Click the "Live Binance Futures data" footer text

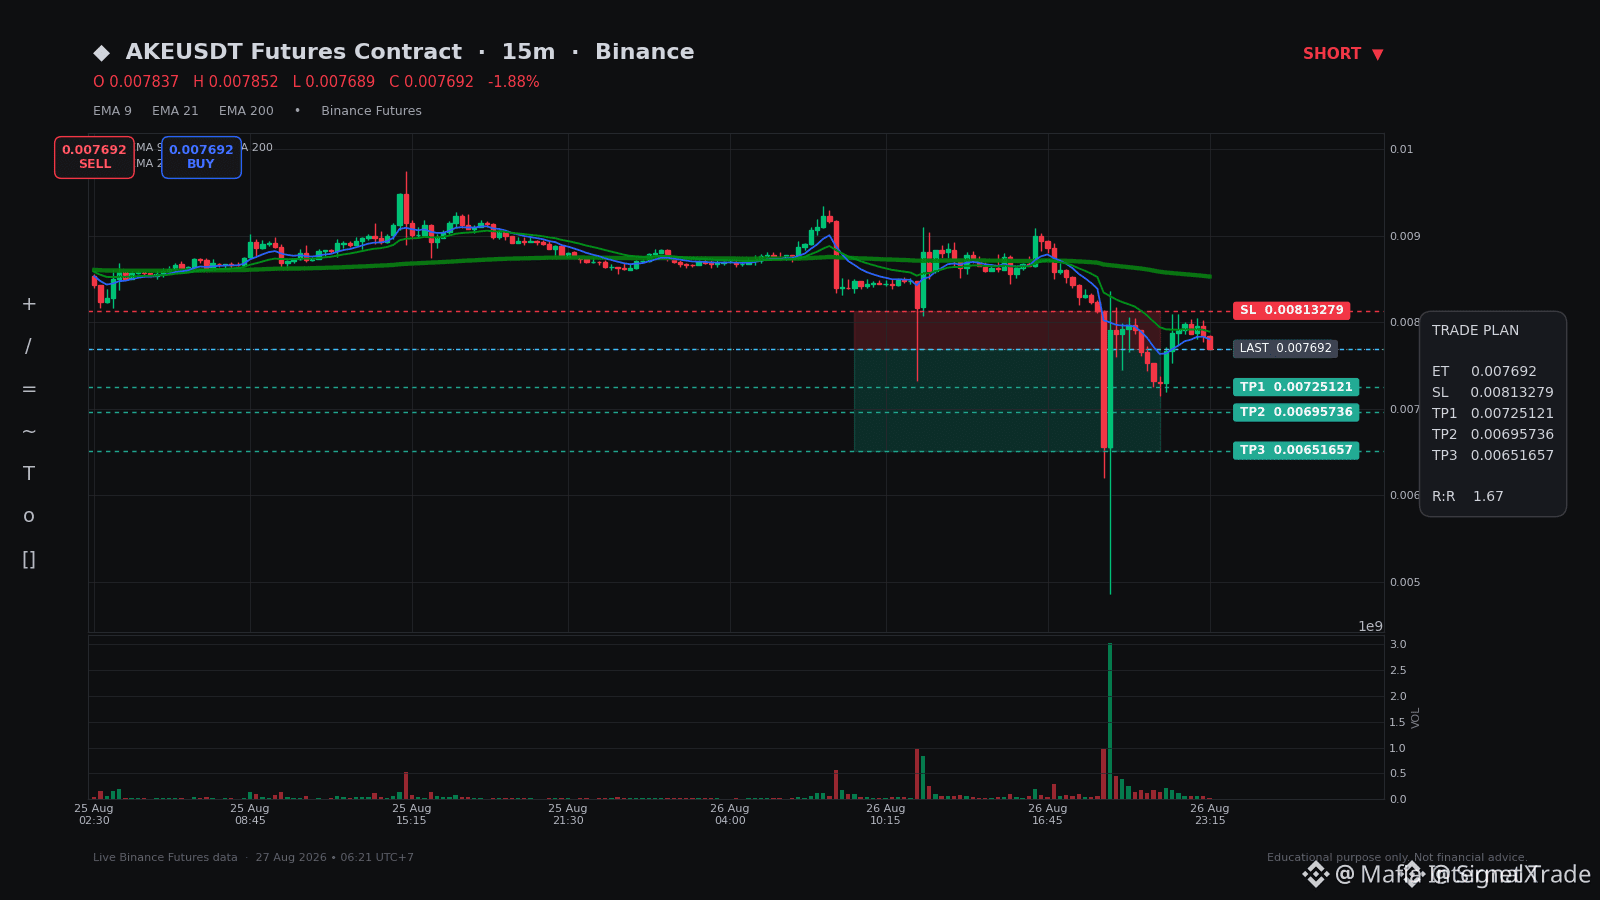(x=165, y=858)
